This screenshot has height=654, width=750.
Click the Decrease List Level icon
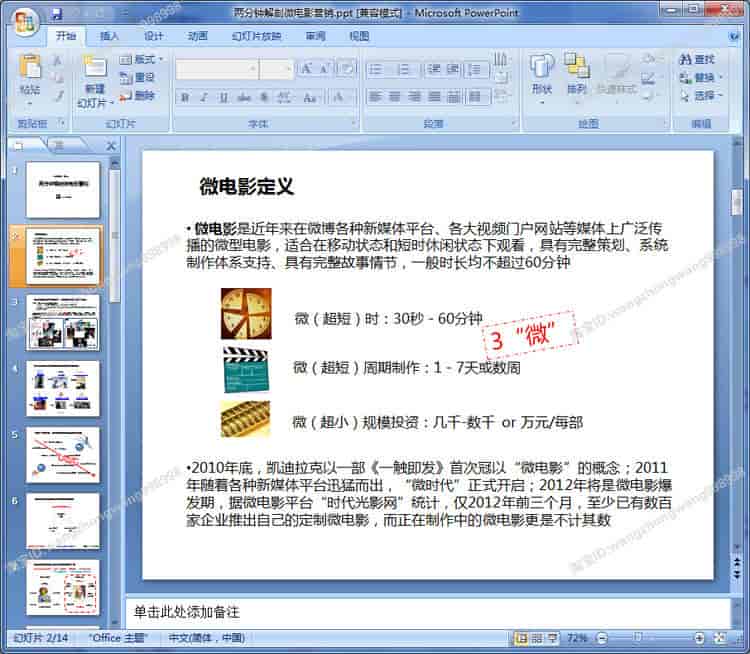point(434,69)
